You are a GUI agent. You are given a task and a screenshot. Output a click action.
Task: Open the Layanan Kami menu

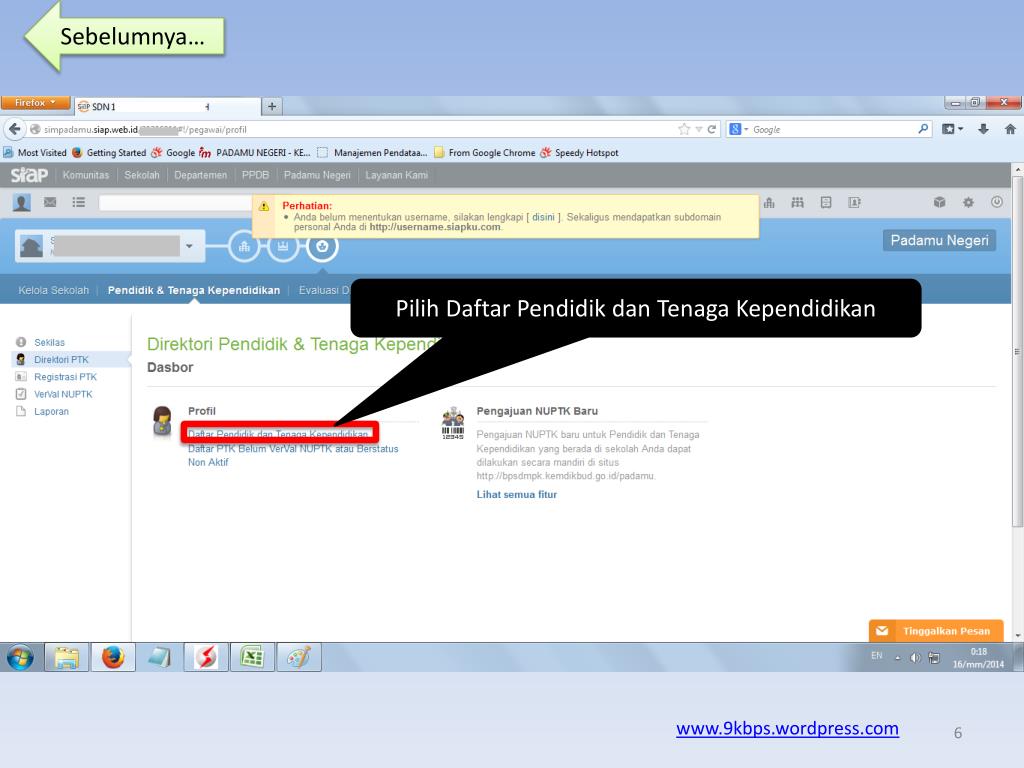click(396, 175)
